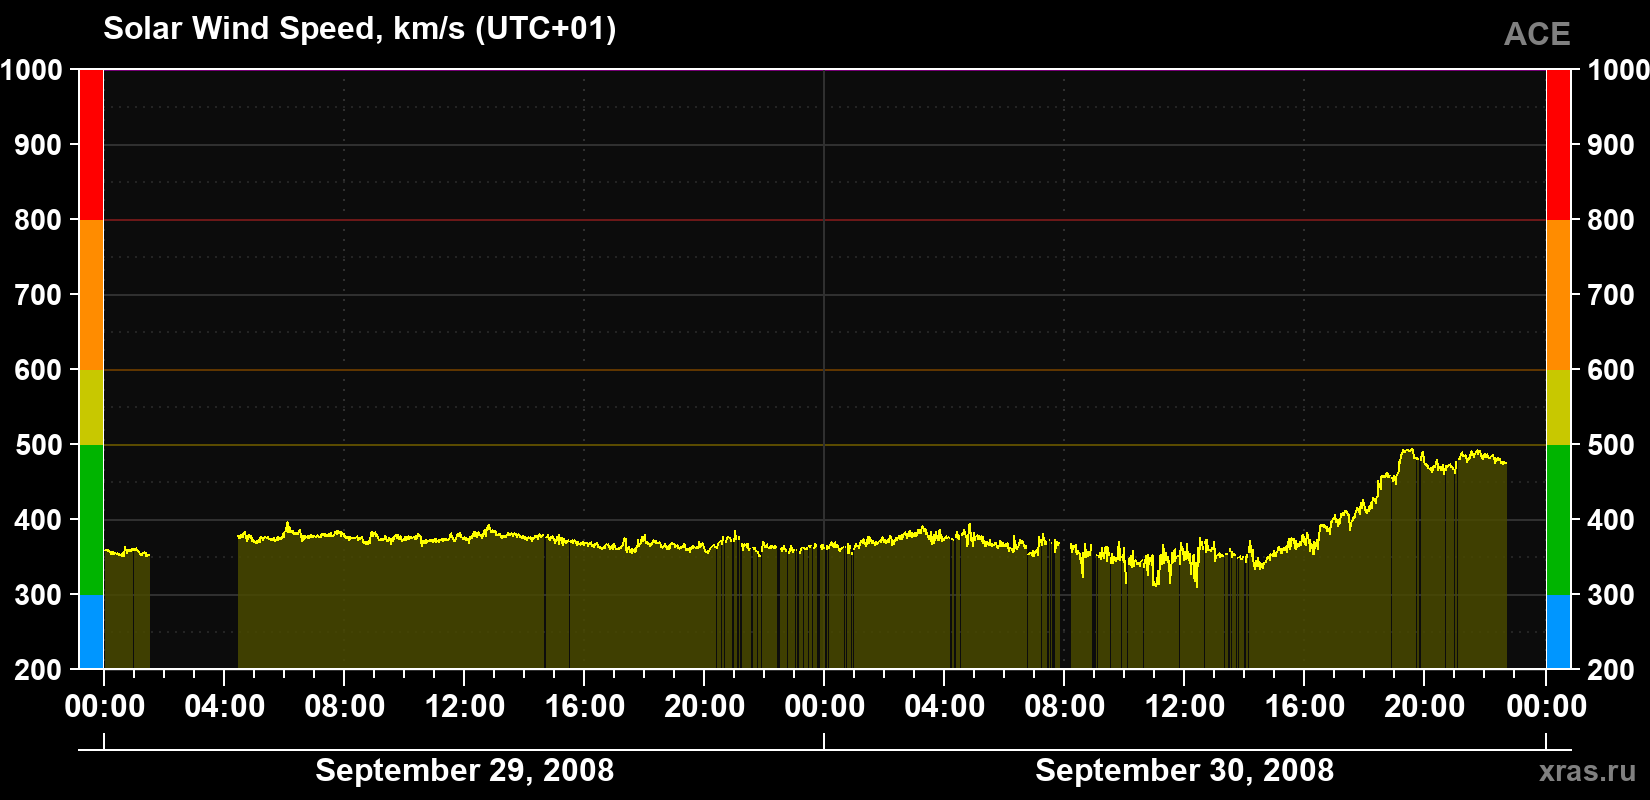The image size is (1650, 800).
Task: Select the red segment on left color scale
Action: click(x=91, y=145)
